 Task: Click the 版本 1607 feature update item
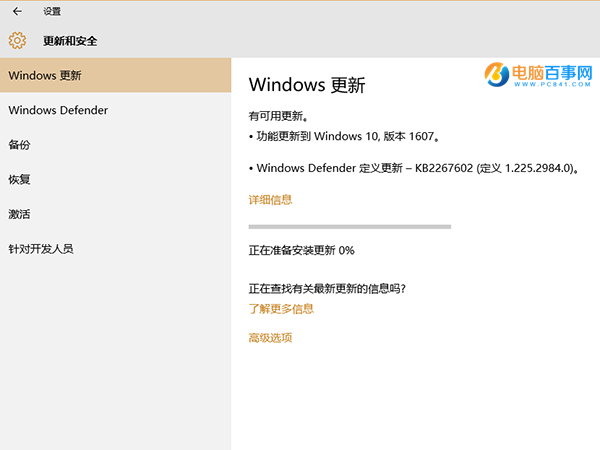point(344,136)
